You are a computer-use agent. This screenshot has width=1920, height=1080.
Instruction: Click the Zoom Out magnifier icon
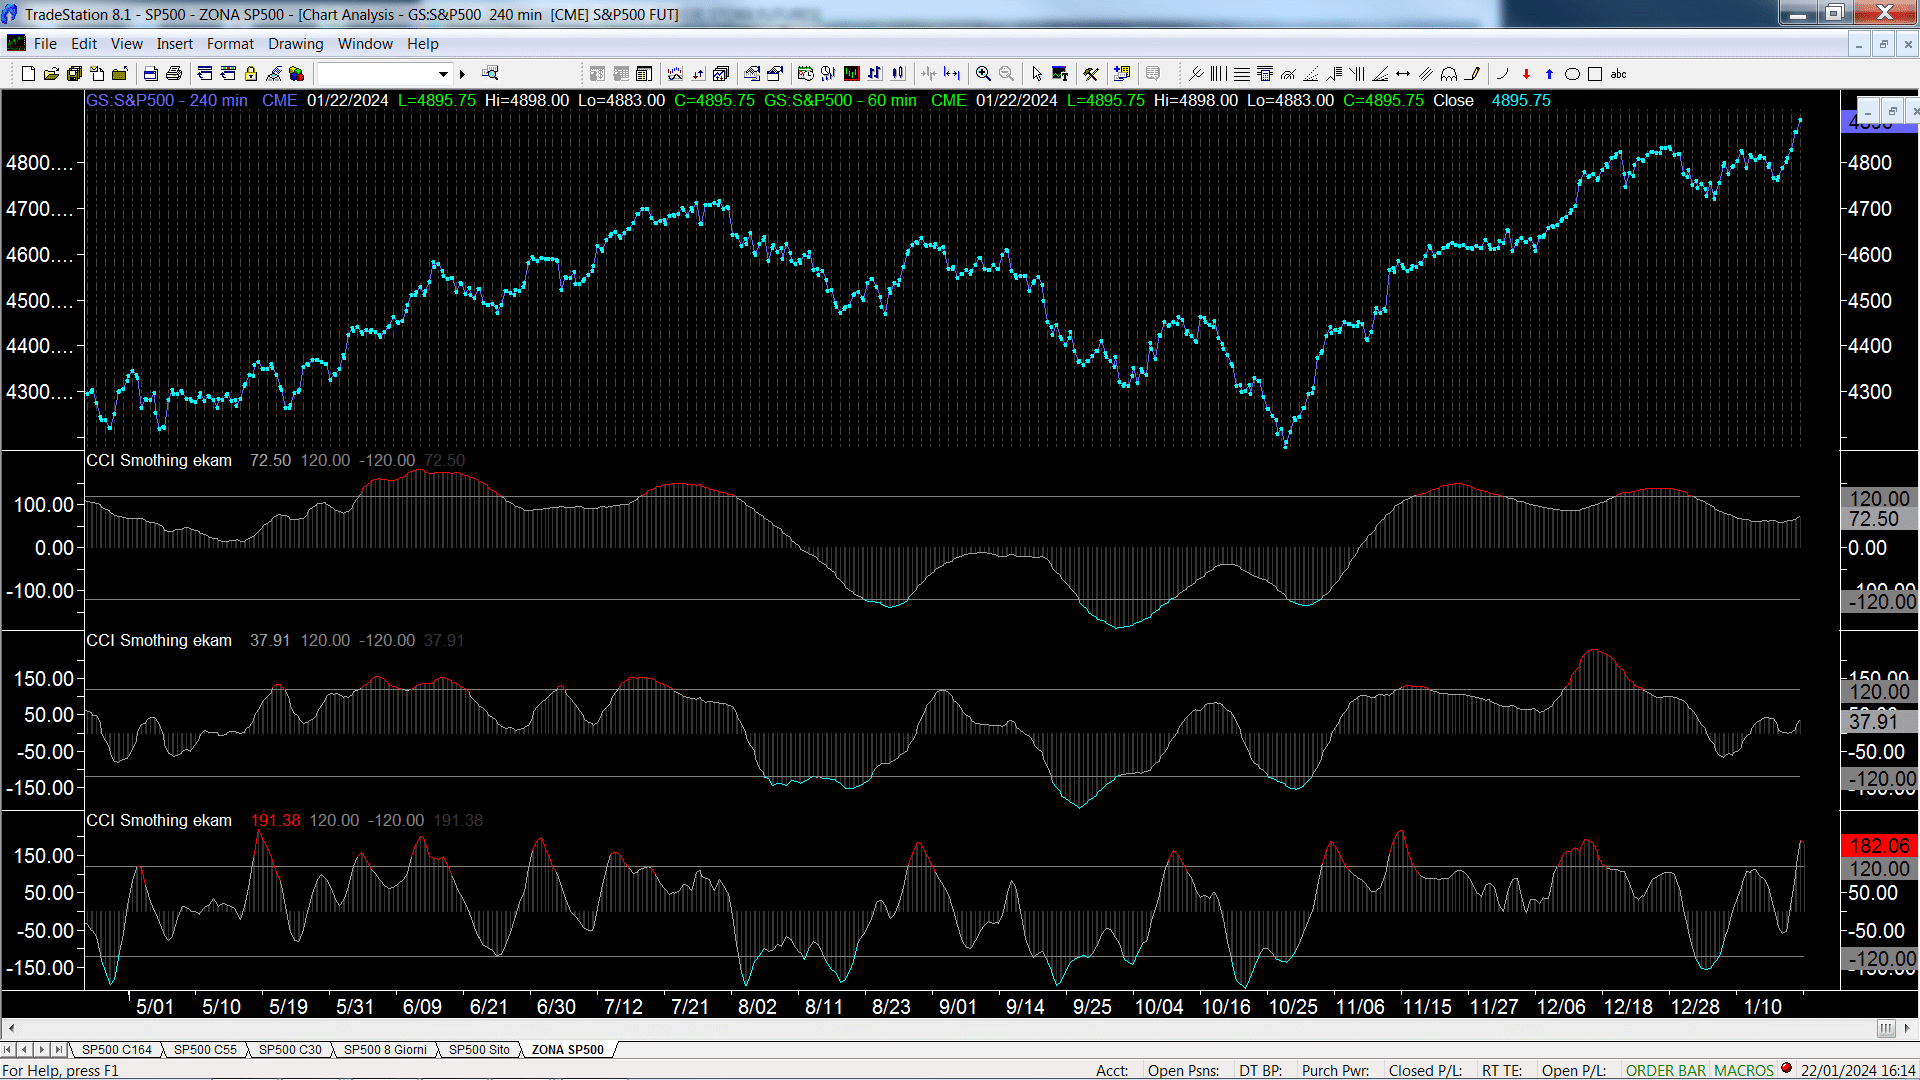[1007, 74]
